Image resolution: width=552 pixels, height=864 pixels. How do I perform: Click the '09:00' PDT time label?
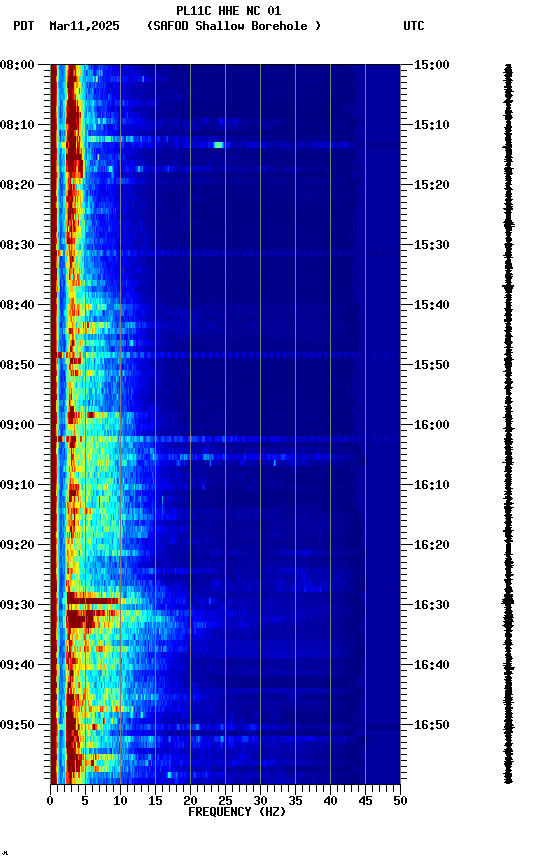17,425
